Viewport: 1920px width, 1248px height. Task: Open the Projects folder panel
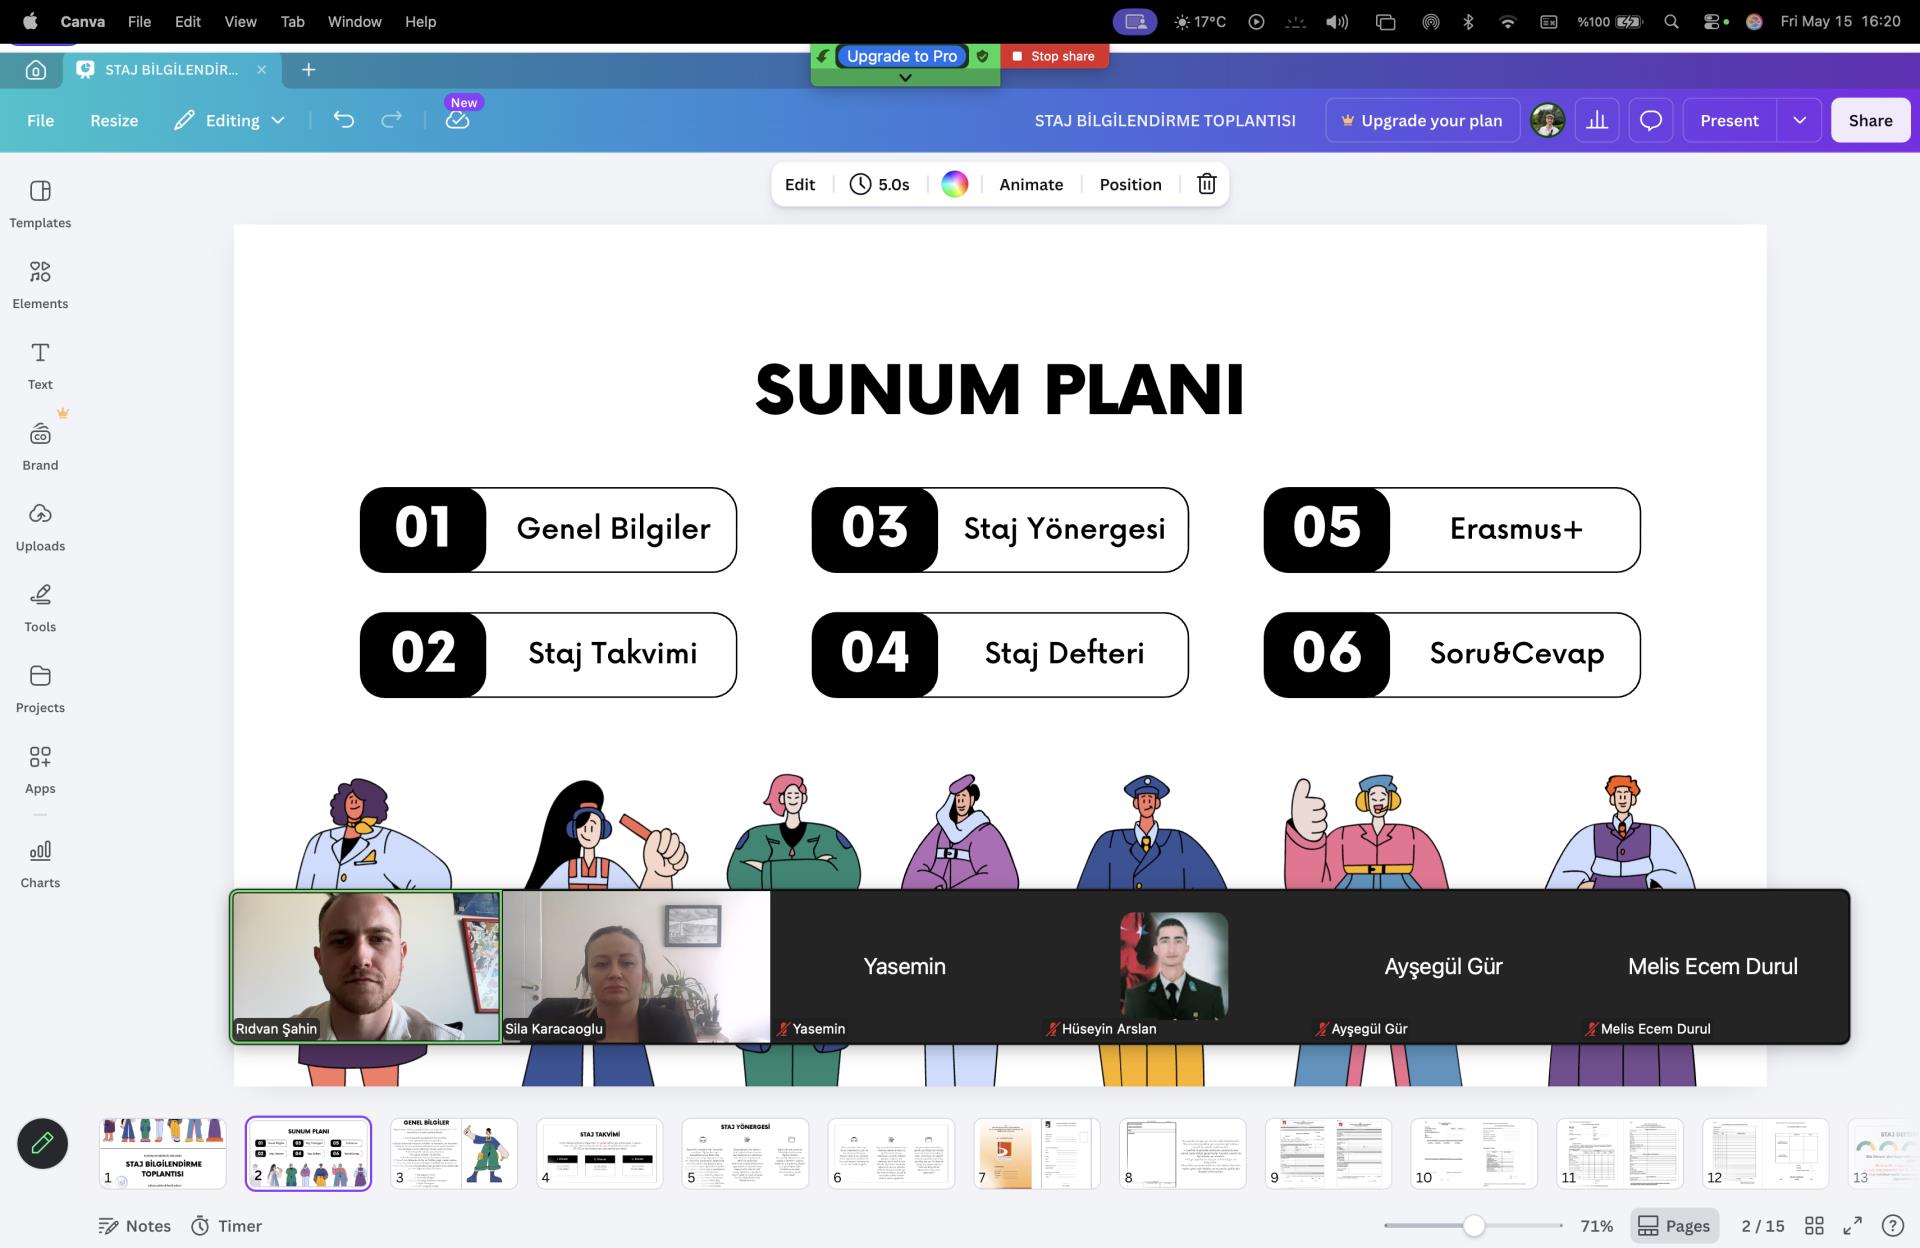40,690
